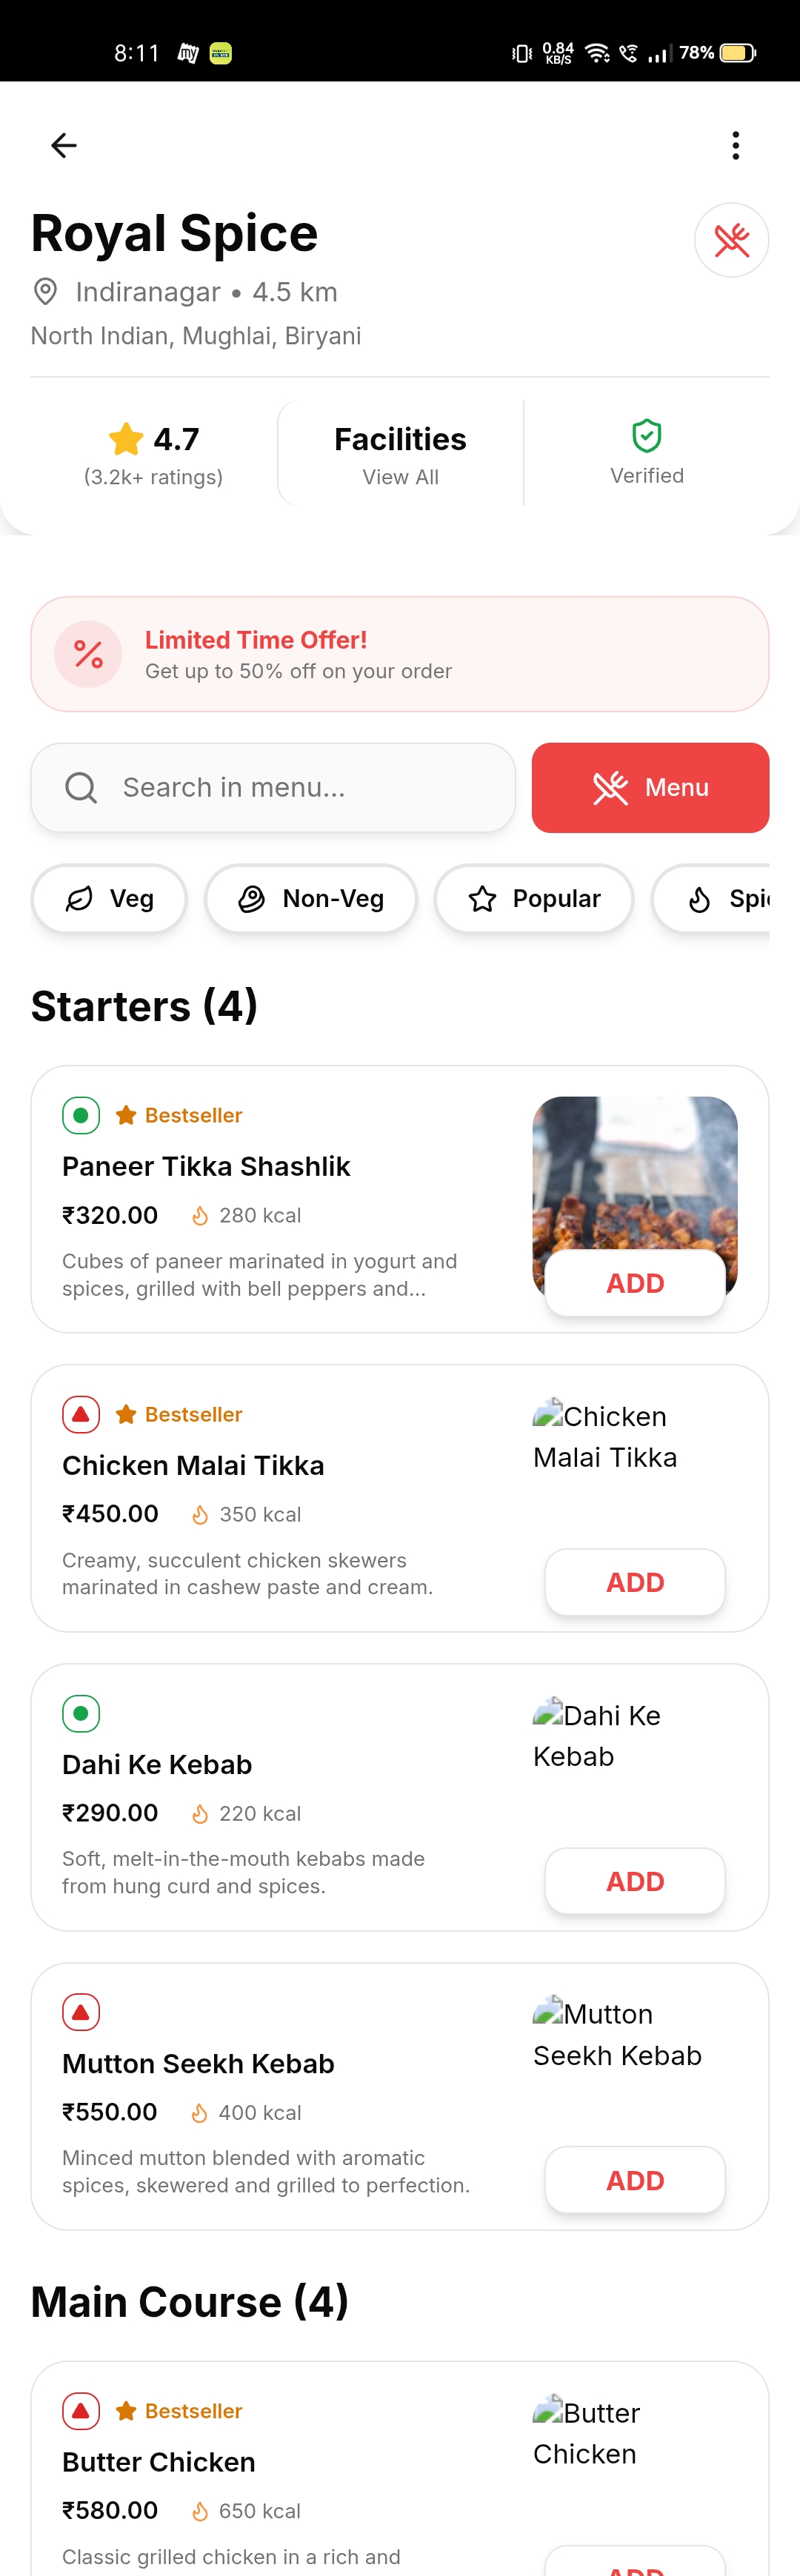Toggle the Non-Veg filter chip
Image resolution: width=800 pixels, height=2576 pixels.
point(310,899)
